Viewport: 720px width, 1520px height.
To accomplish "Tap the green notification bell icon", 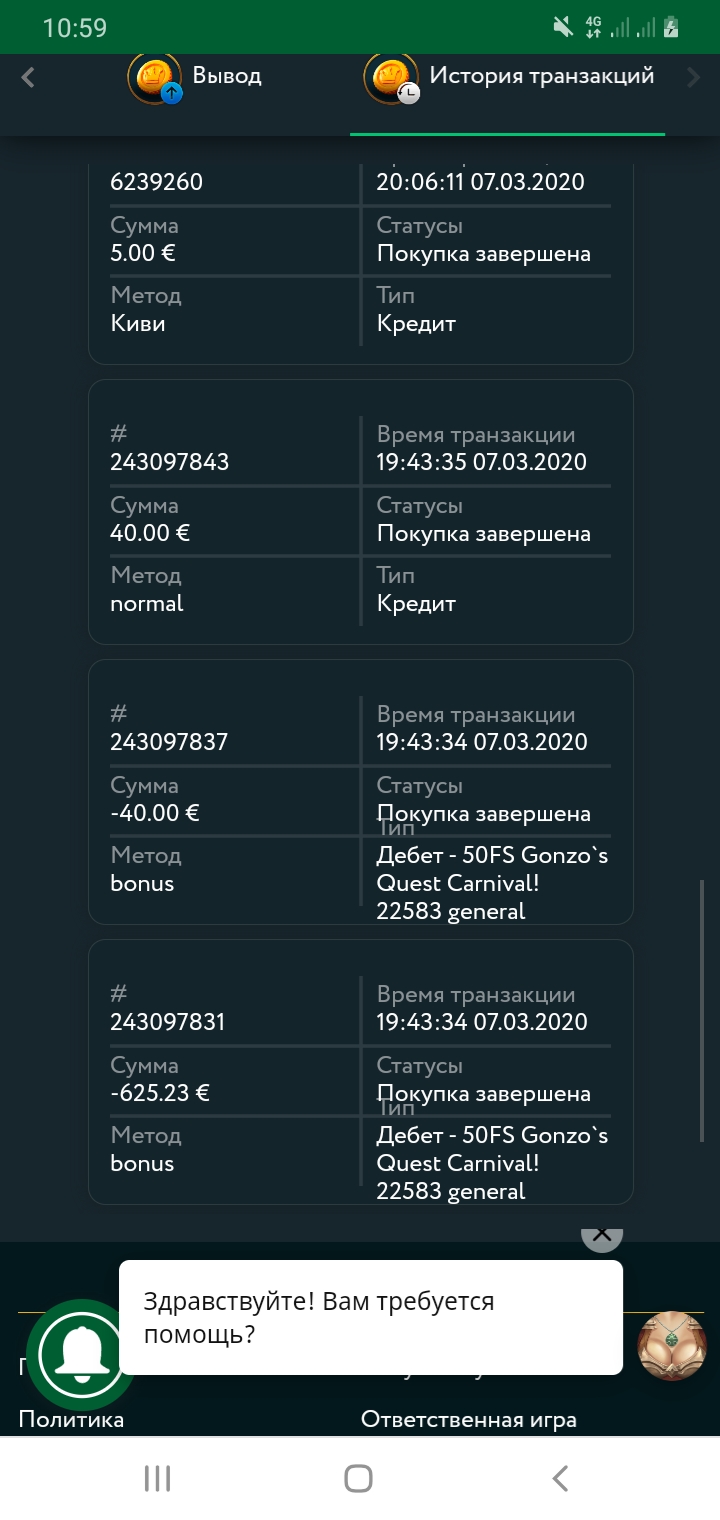I will click(x=80, y=1354).
